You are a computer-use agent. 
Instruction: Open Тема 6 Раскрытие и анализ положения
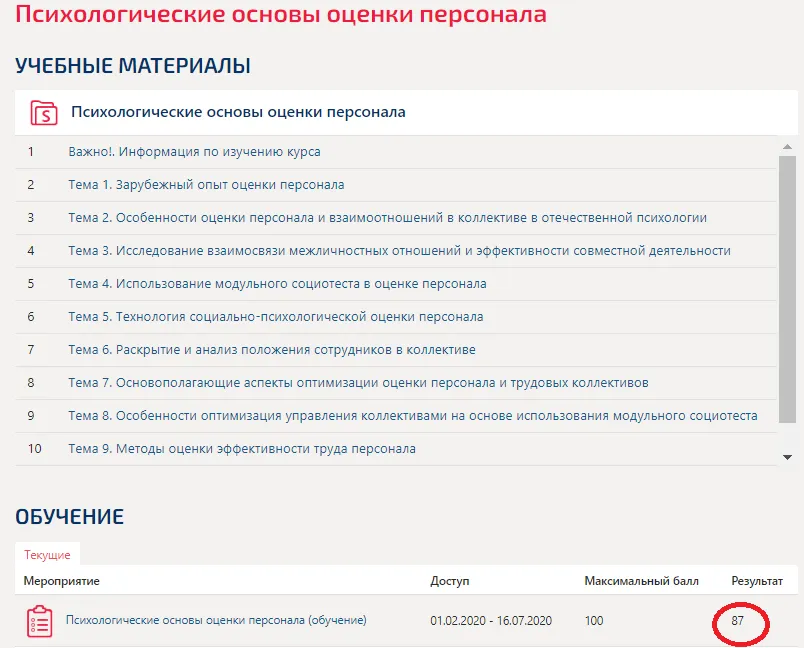[x=271, y=350]
